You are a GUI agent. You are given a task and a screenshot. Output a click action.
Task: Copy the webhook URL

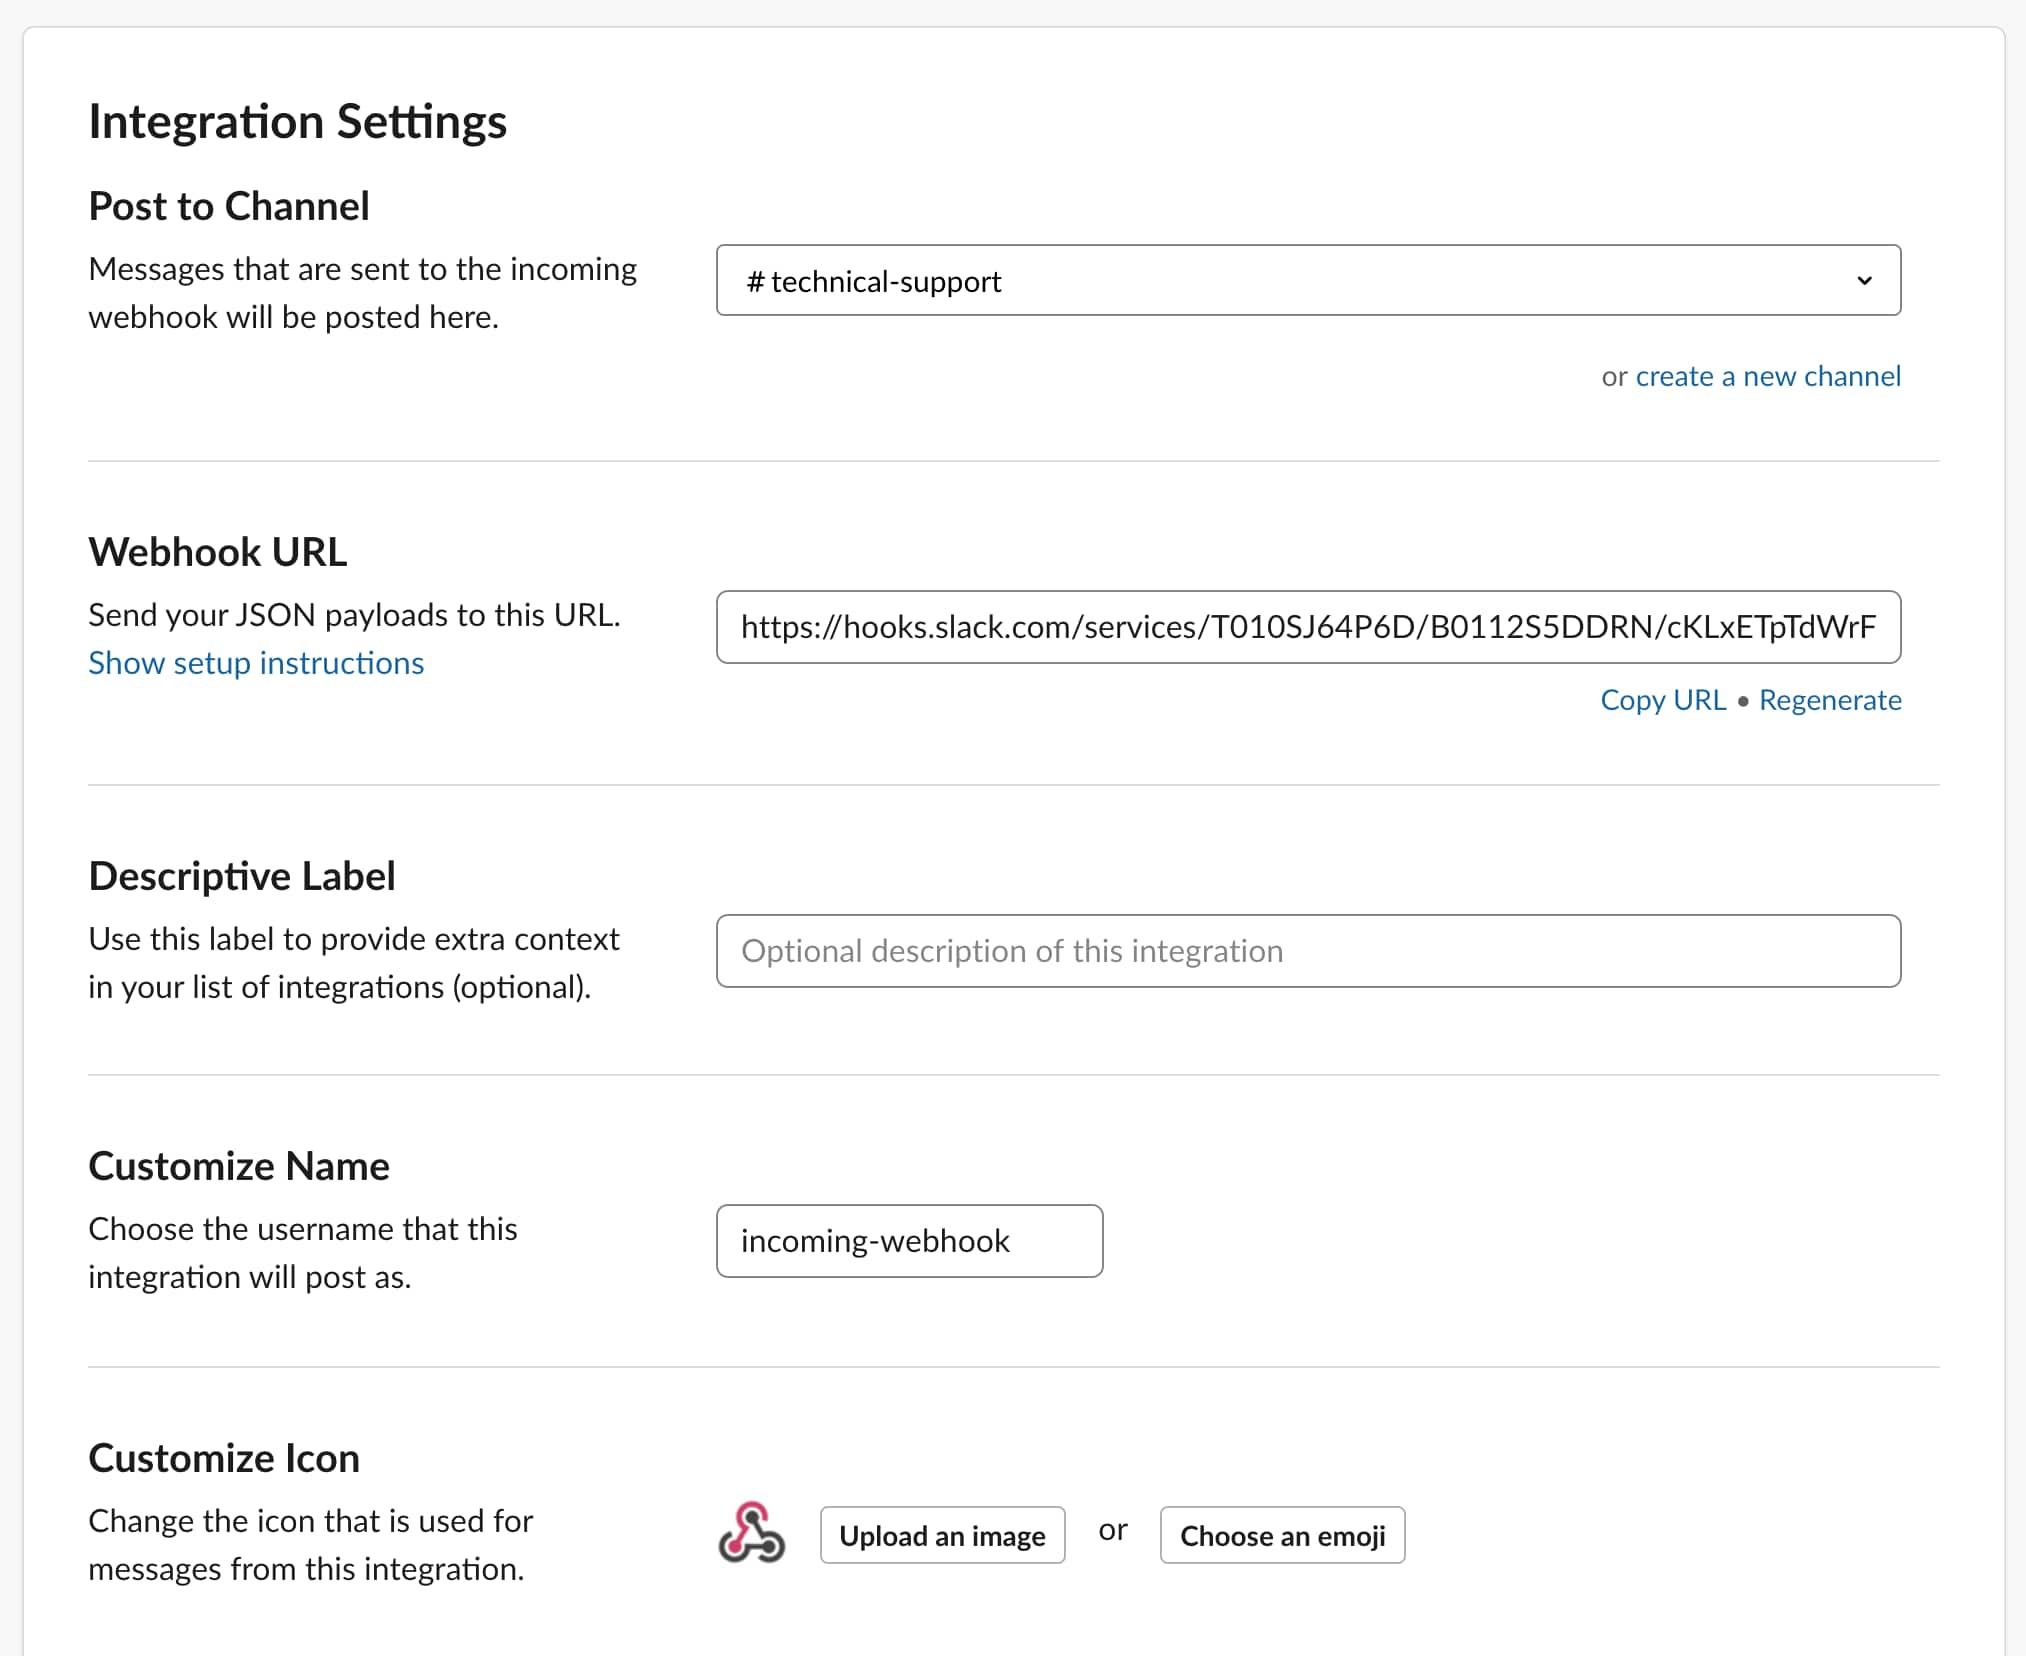coord(1663,700)
